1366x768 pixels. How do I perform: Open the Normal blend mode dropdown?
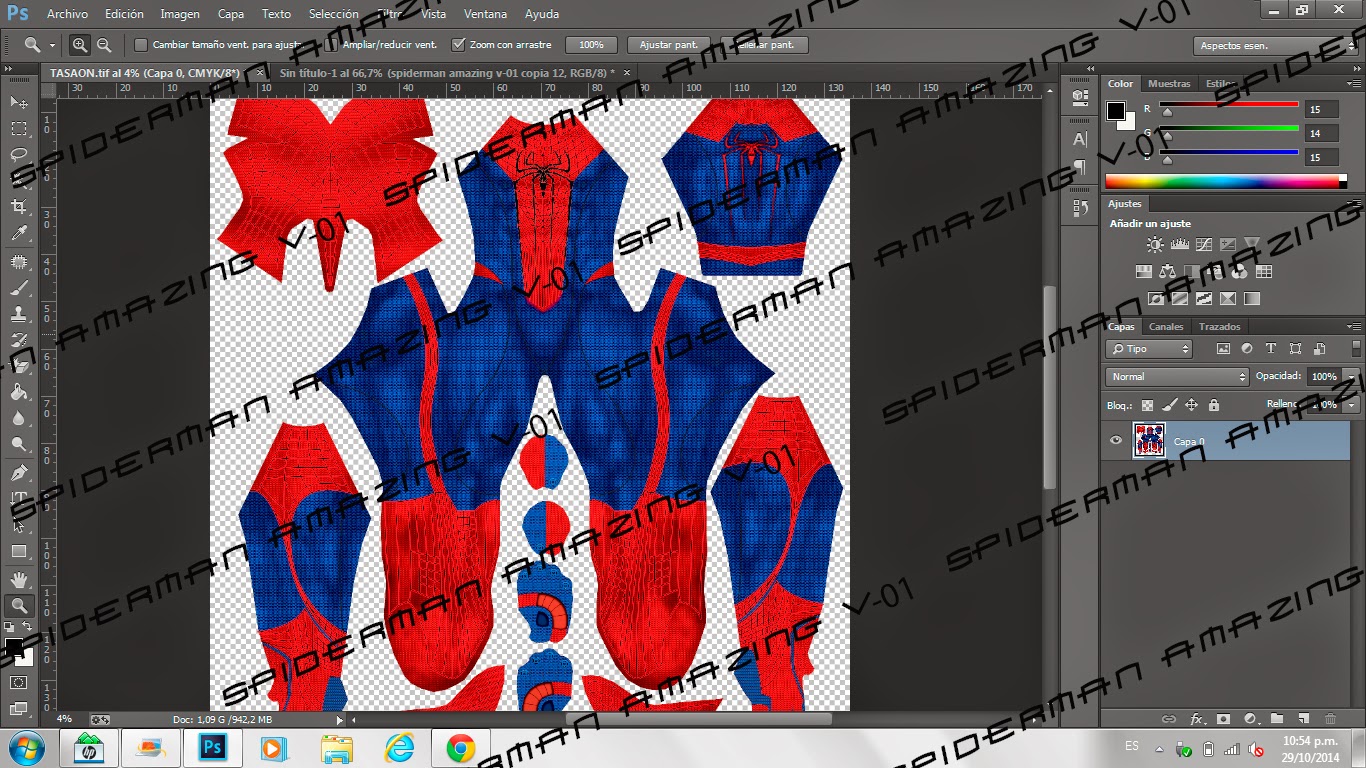click(x=1176, y=376)
